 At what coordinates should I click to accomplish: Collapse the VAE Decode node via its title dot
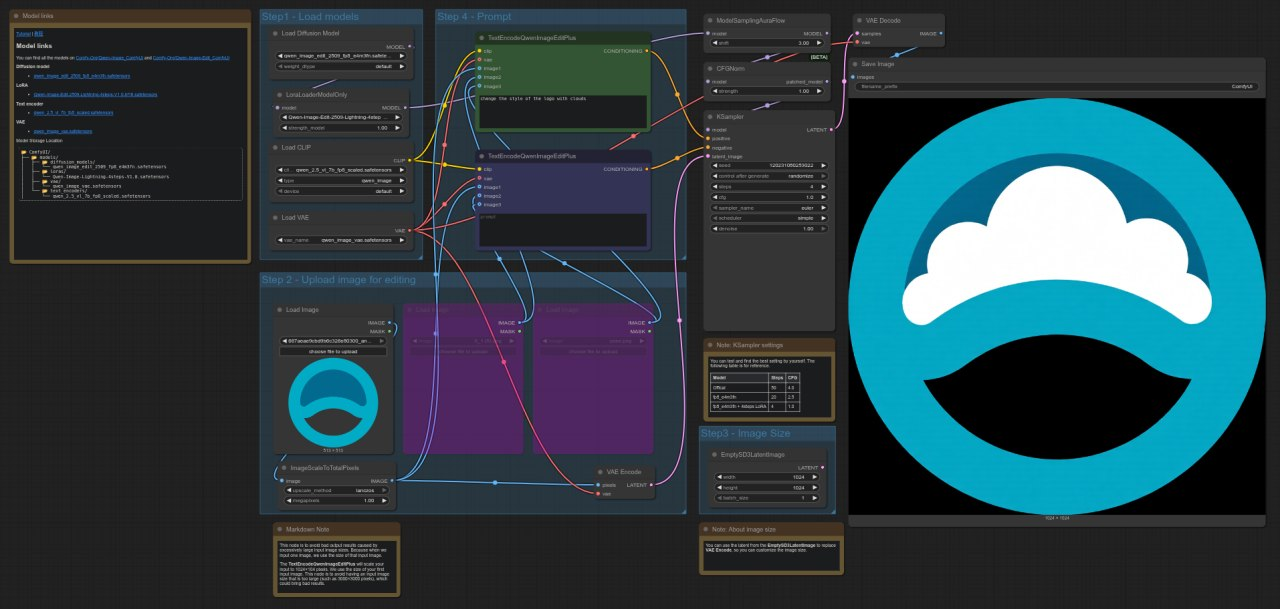tap(858, 20)
